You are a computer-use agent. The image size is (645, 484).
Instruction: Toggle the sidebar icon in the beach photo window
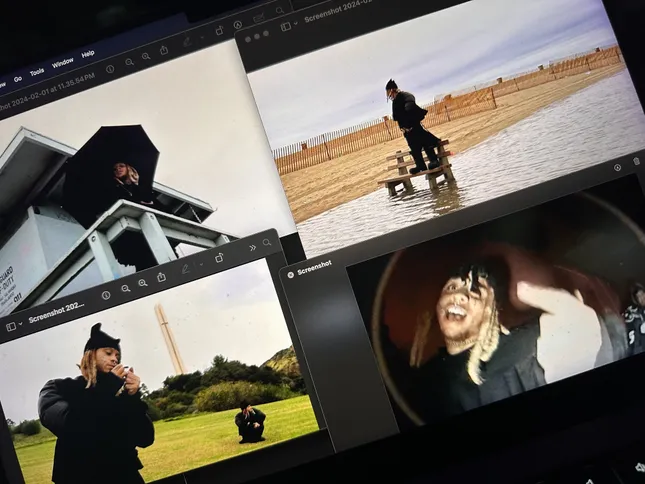point(285,27)
